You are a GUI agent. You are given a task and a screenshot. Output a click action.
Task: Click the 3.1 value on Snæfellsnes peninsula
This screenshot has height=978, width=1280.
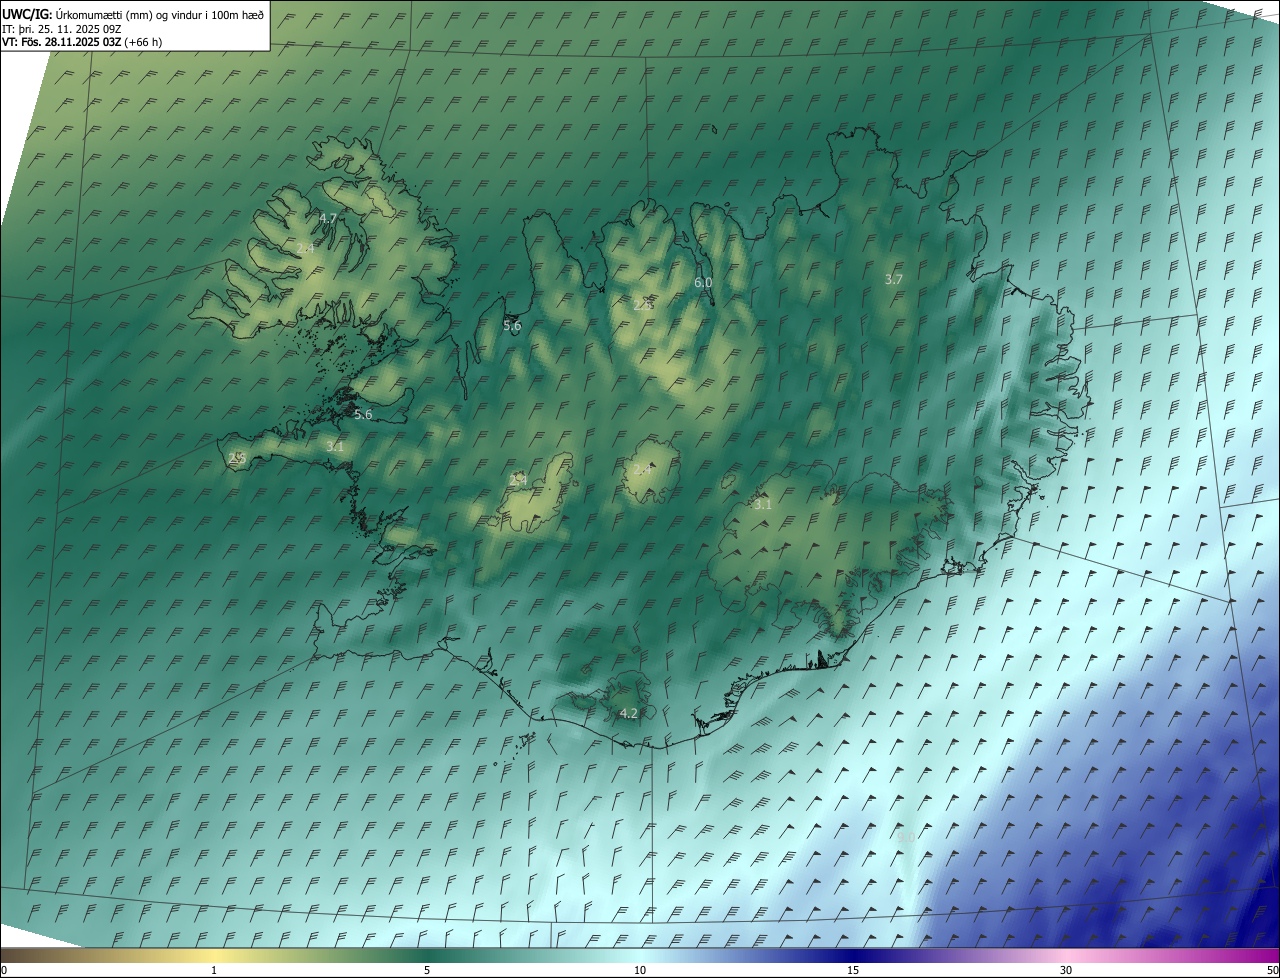coord(334,447)
